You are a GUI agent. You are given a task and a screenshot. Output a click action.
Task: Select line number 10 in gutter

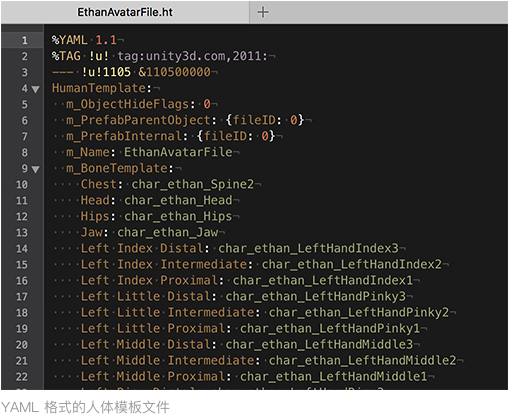click(22, 185)
